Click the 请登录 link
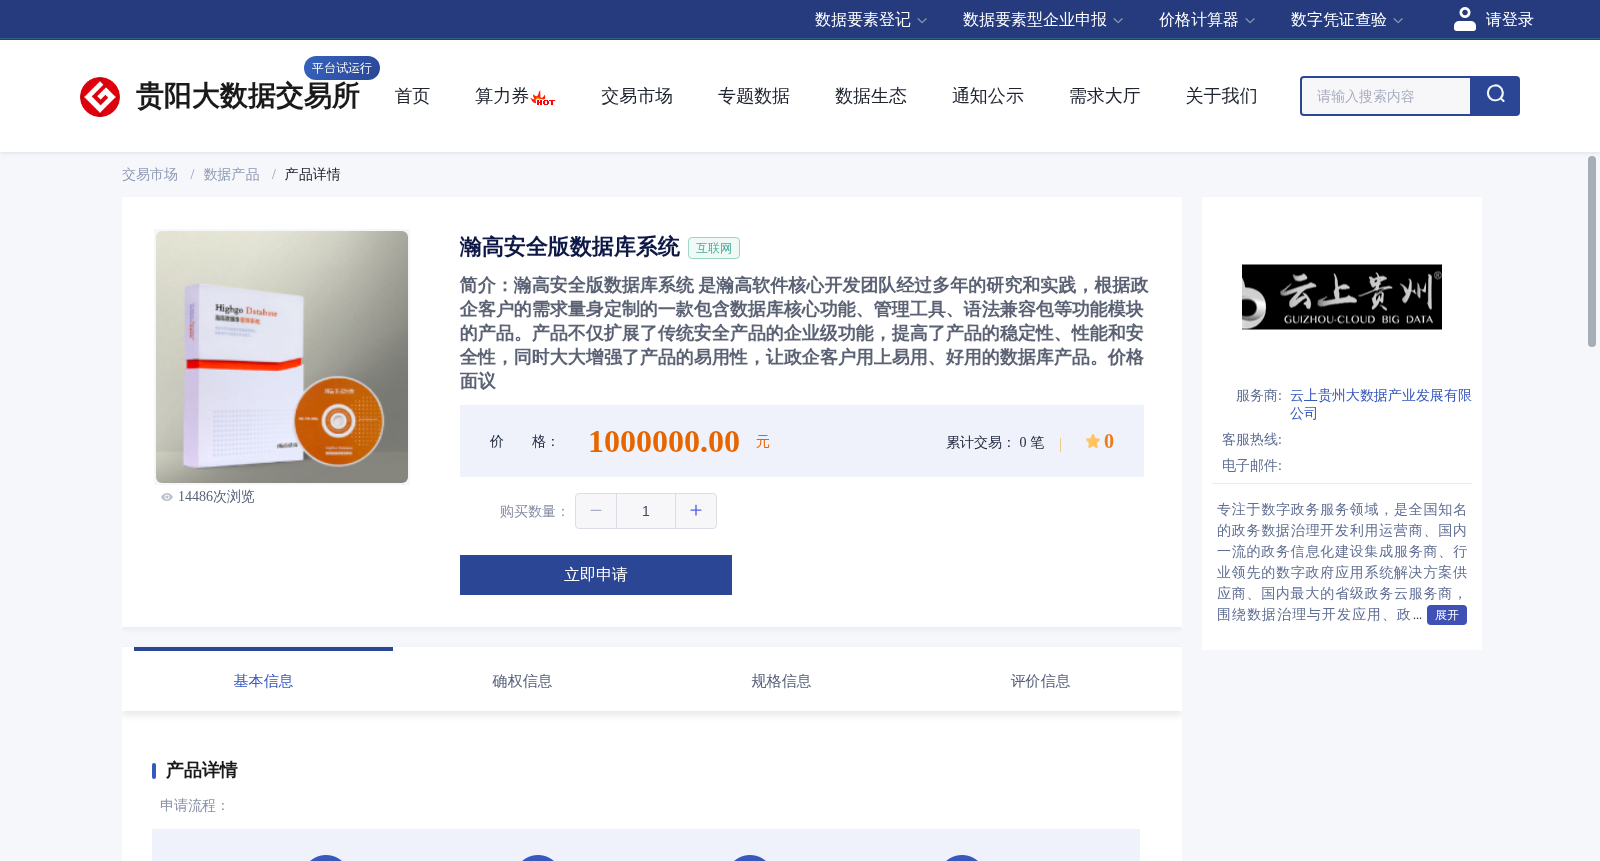1600x861 pixels. point(1509,20)
